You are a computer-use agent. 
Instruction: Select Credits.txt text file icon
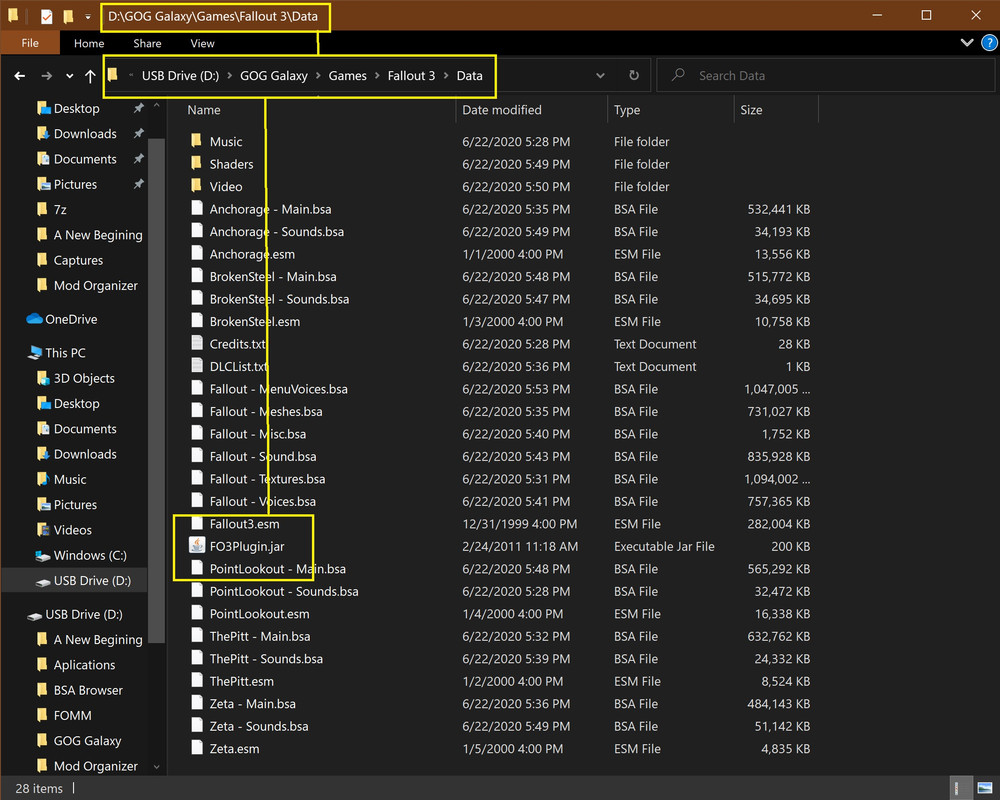[197, 343]
